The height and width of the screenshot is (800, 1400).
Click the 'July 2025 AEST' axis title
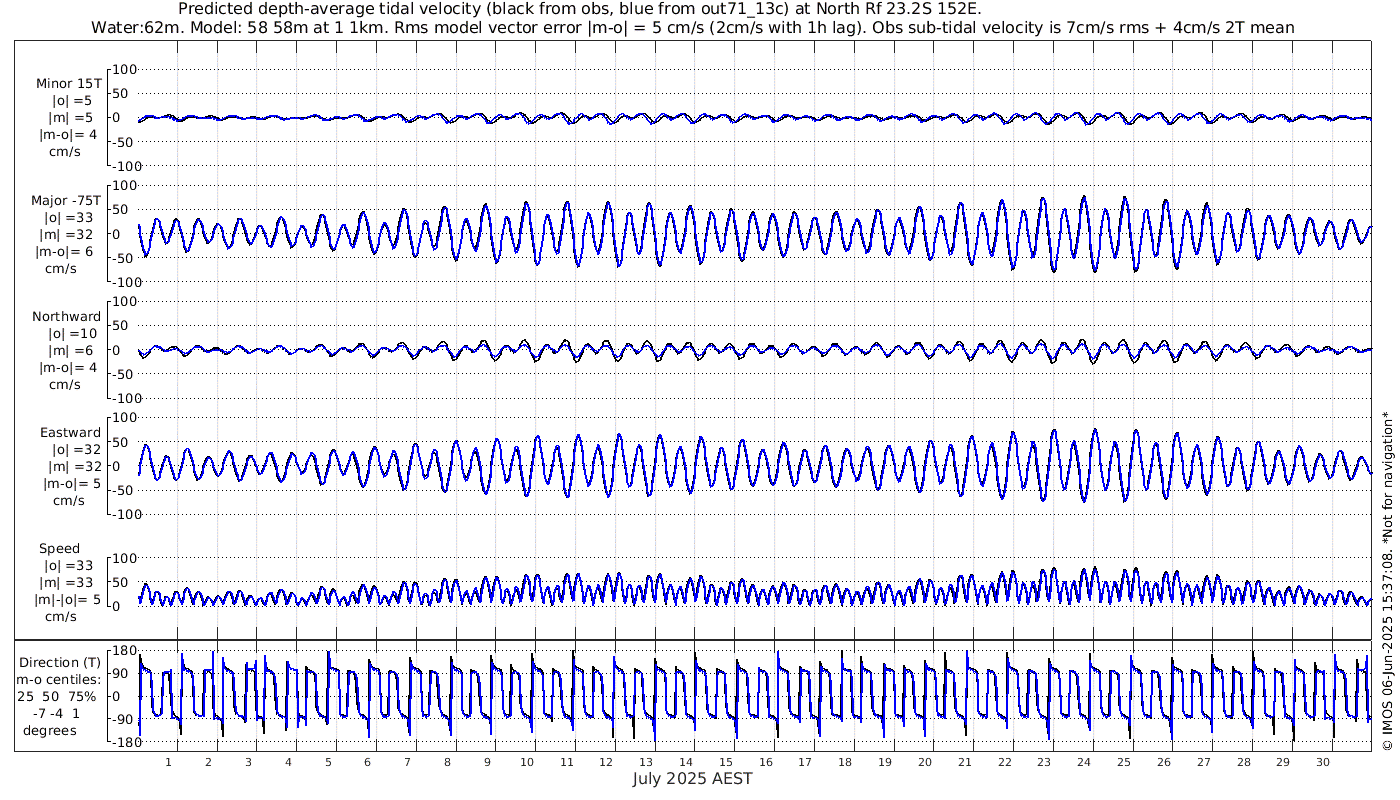tap(693, 778)
